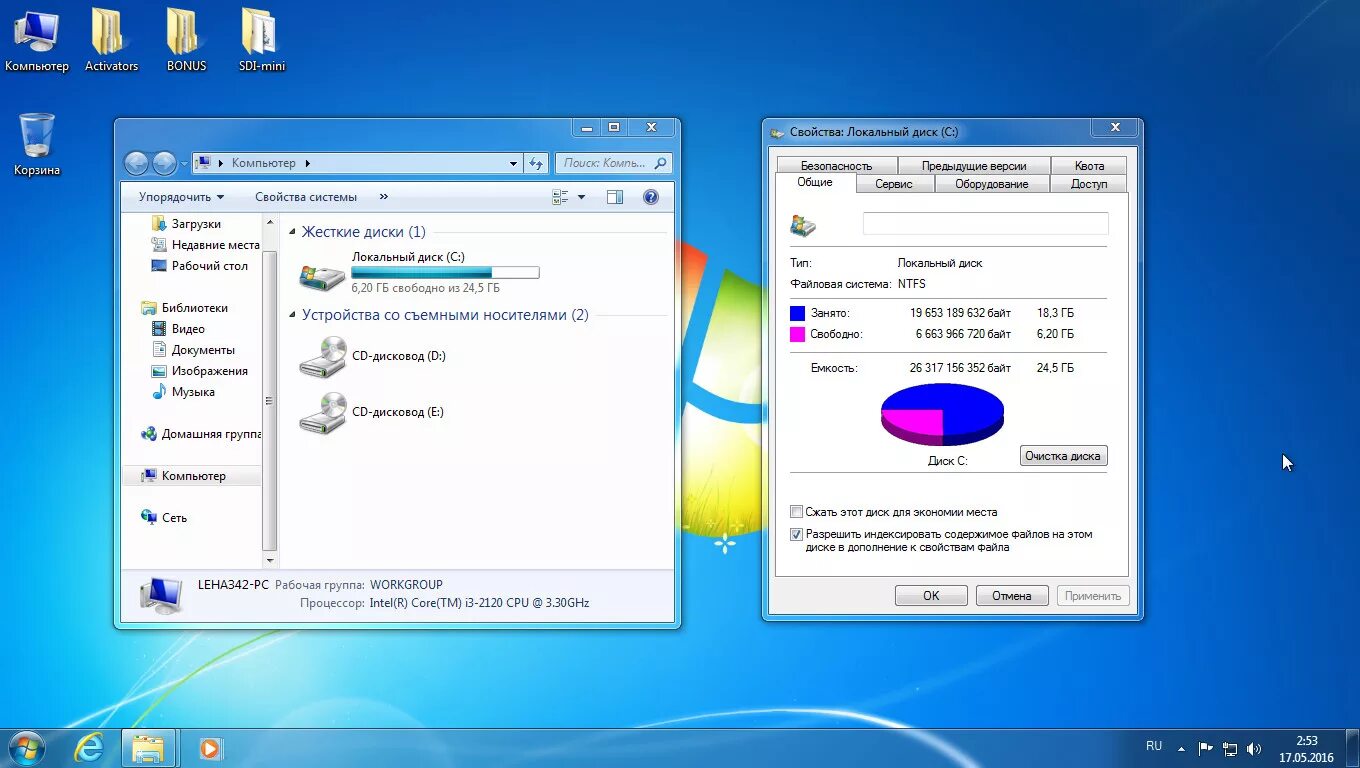Select Недавние места in navigation pane

point(205,245)
